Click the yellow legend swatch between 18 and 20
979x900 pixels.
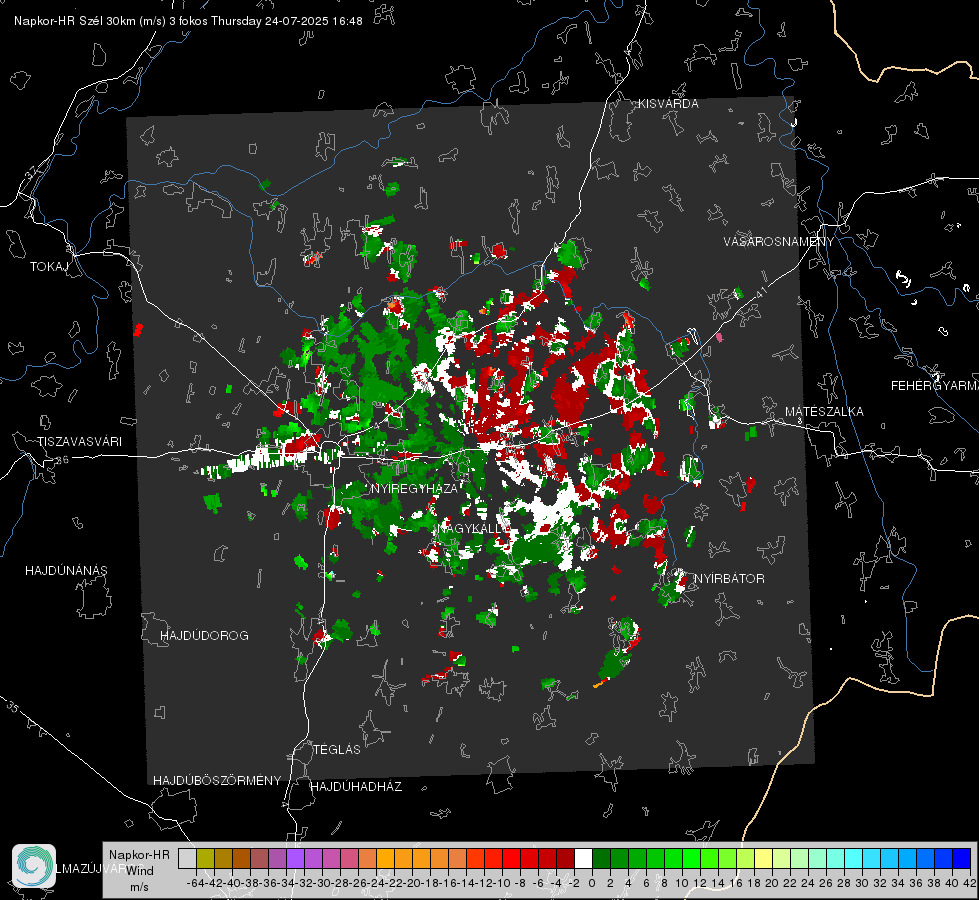(x=764, y=858)
